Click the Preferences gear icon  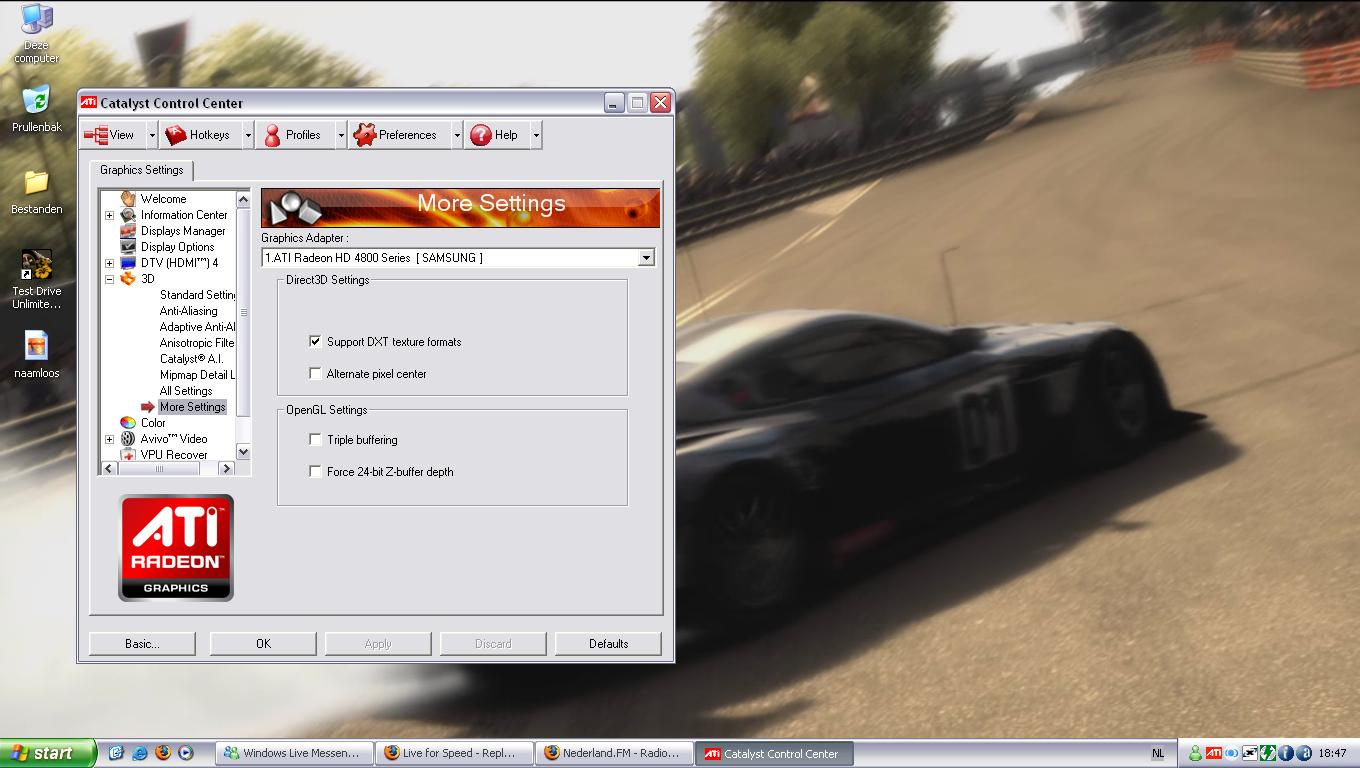pyautogui.click(x=364, y=135)
